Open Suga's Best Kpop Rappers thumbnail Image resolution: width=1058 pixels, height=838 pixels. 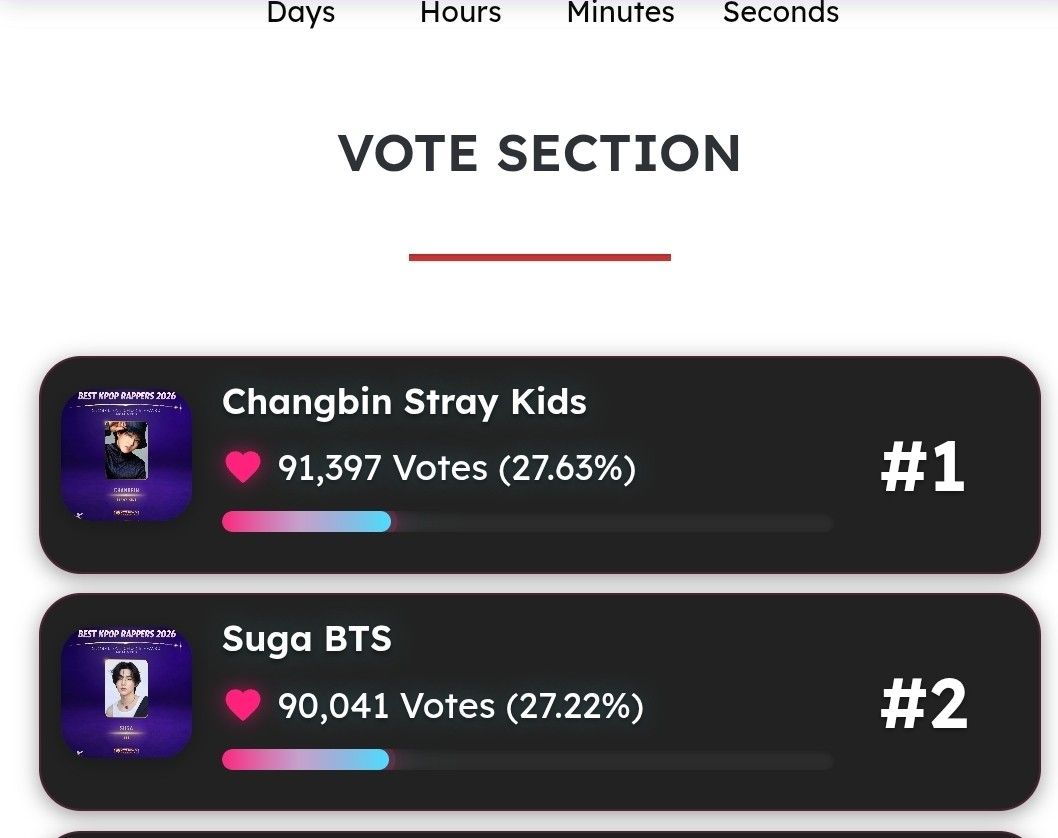pyautogui.click(x=126, y=692)
